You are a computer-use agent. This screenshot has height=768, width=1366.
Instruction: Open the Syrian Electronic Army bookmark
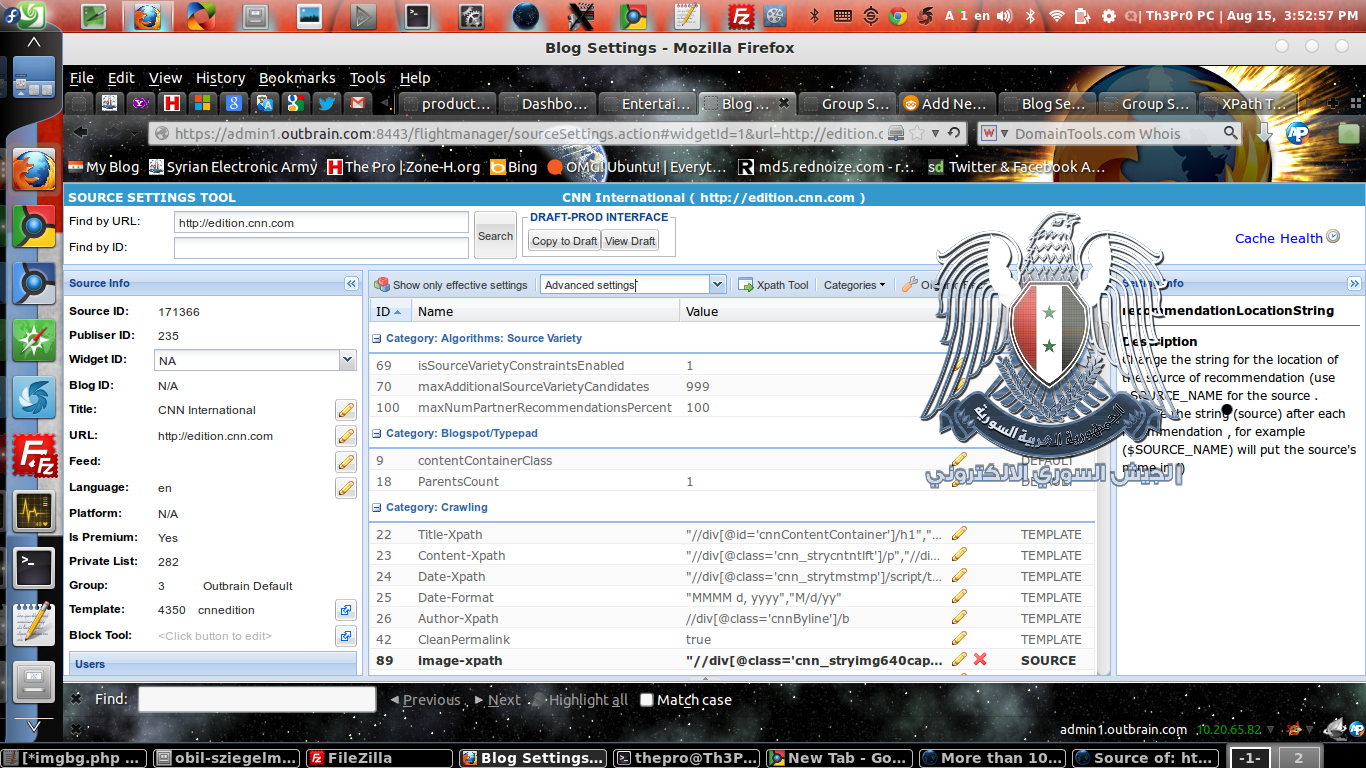233,167
